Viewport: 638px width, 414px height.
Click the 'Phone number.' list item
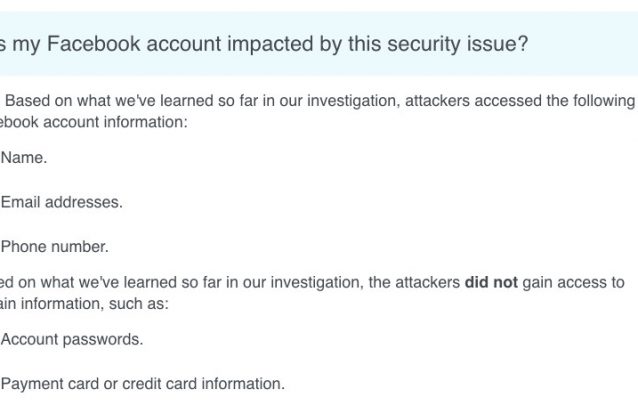click(54, 246)
